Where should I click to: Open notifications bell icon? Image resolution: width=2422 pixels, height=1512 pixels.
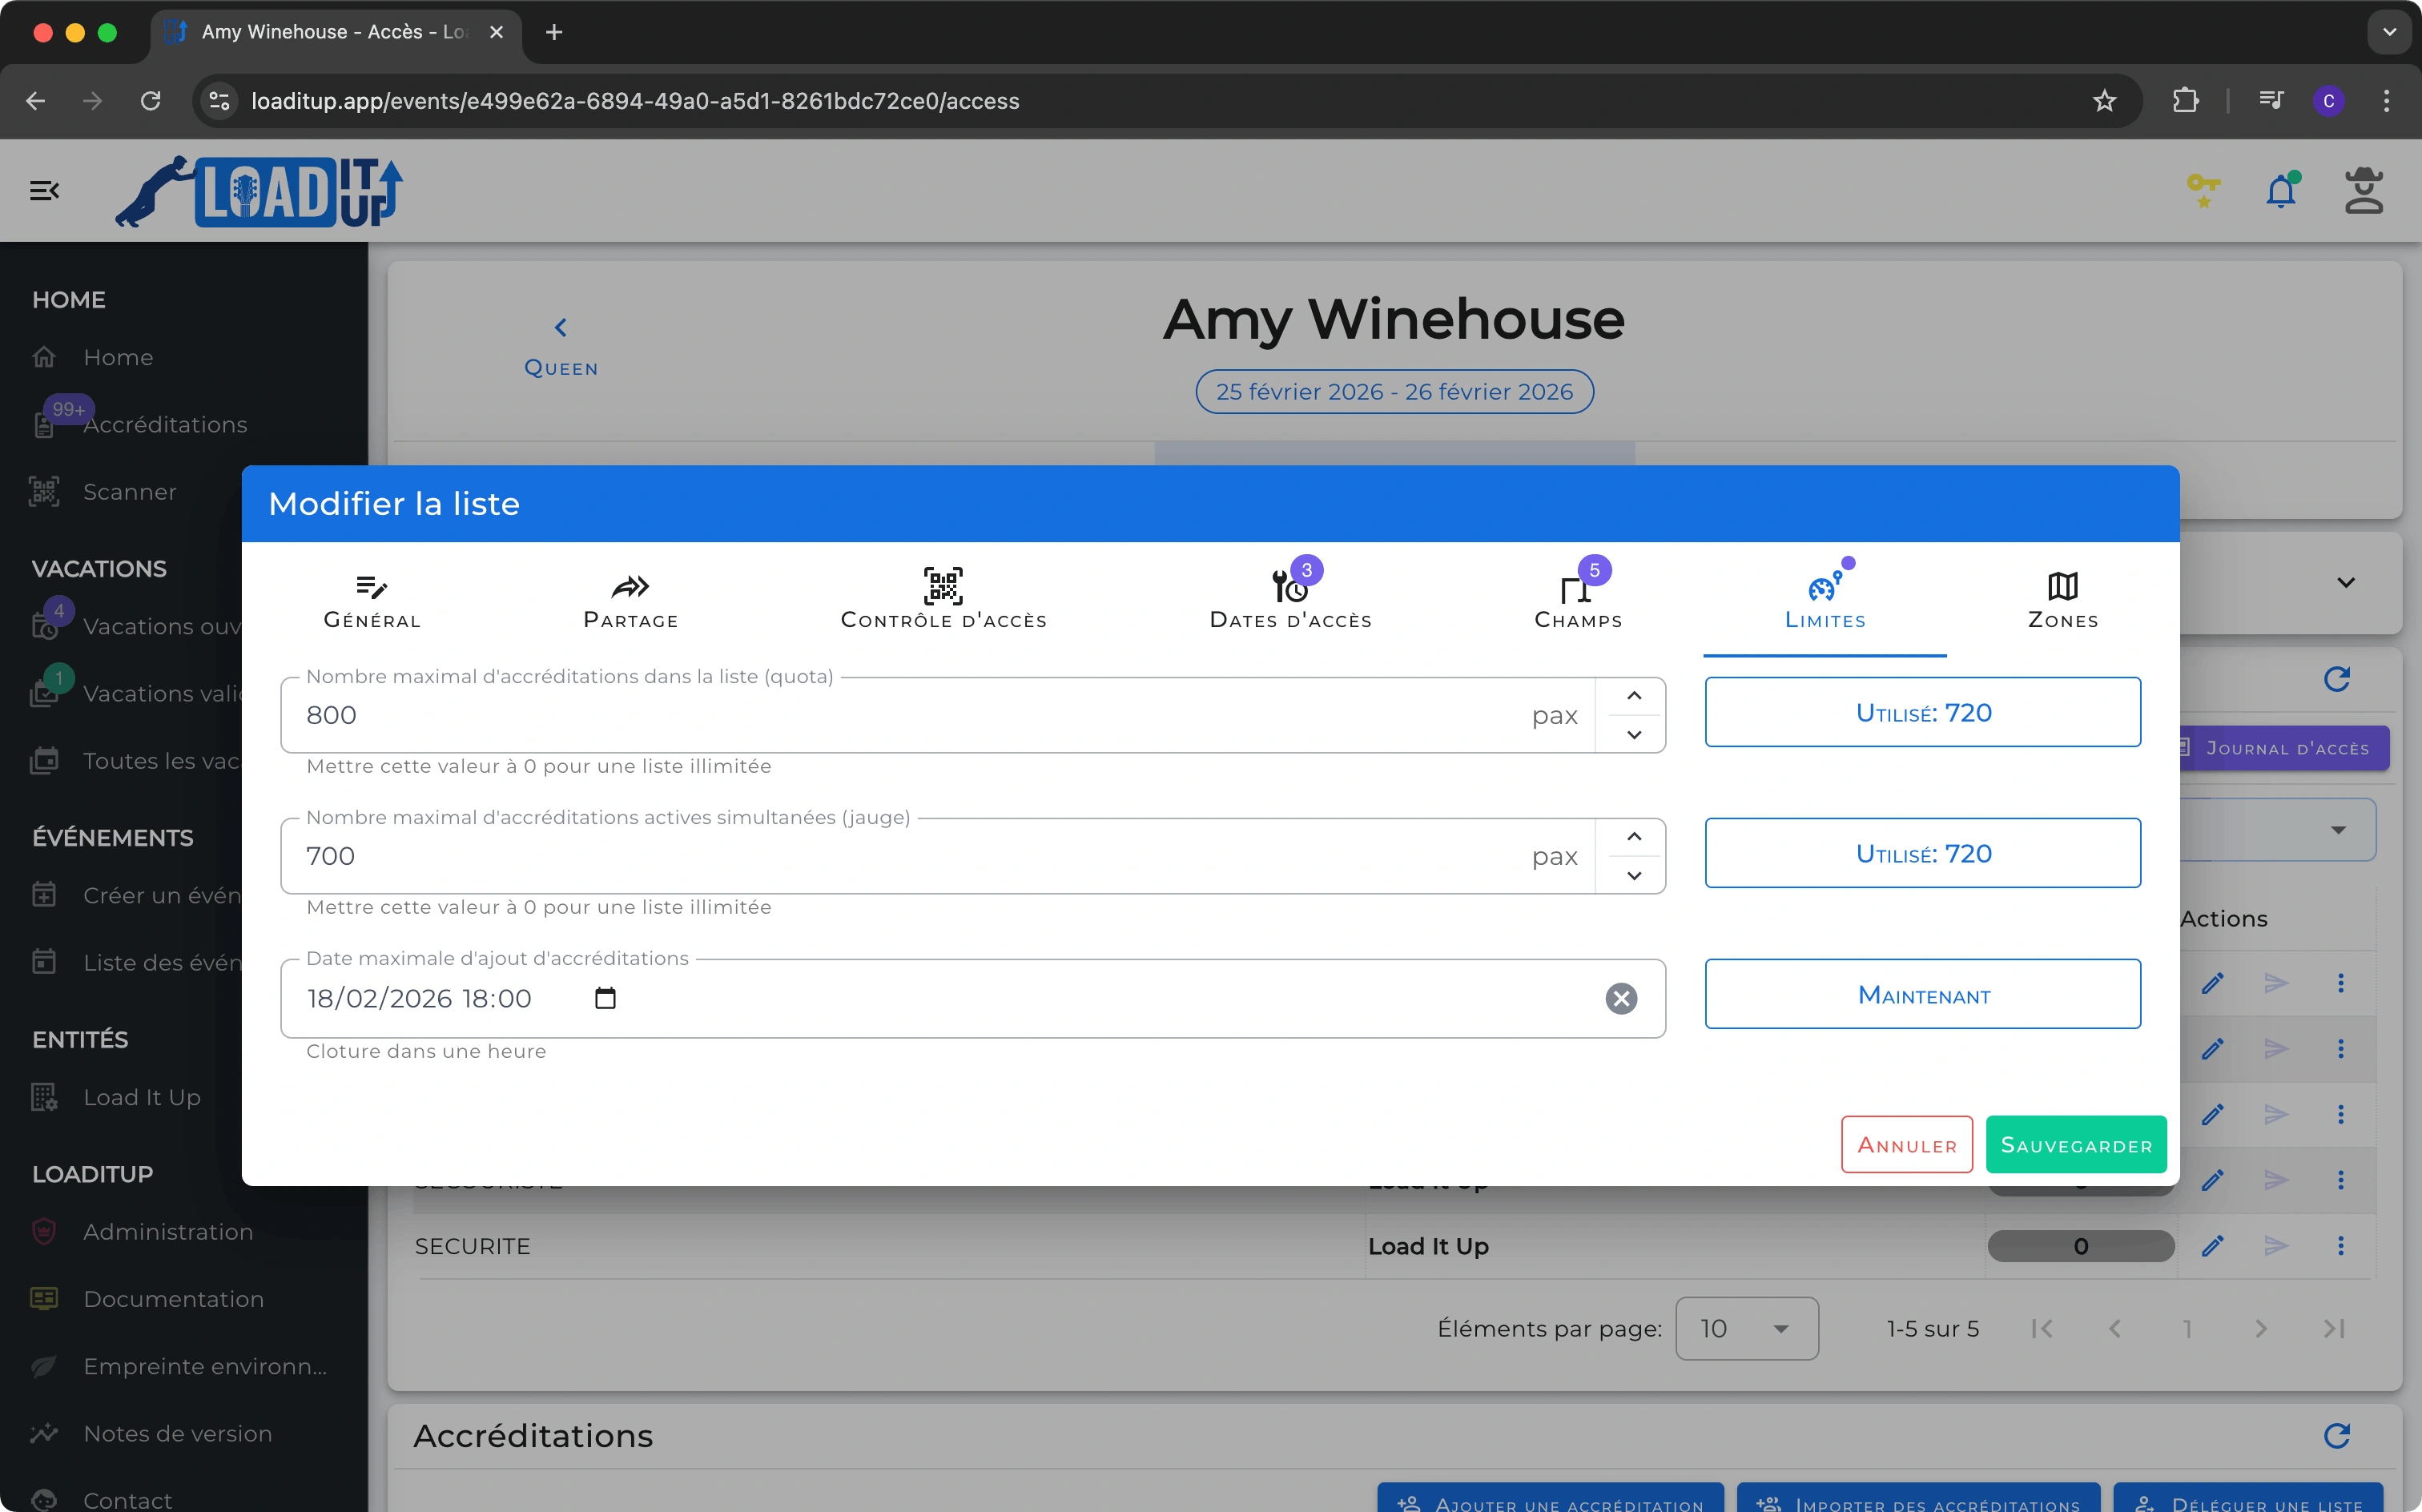2280,190
